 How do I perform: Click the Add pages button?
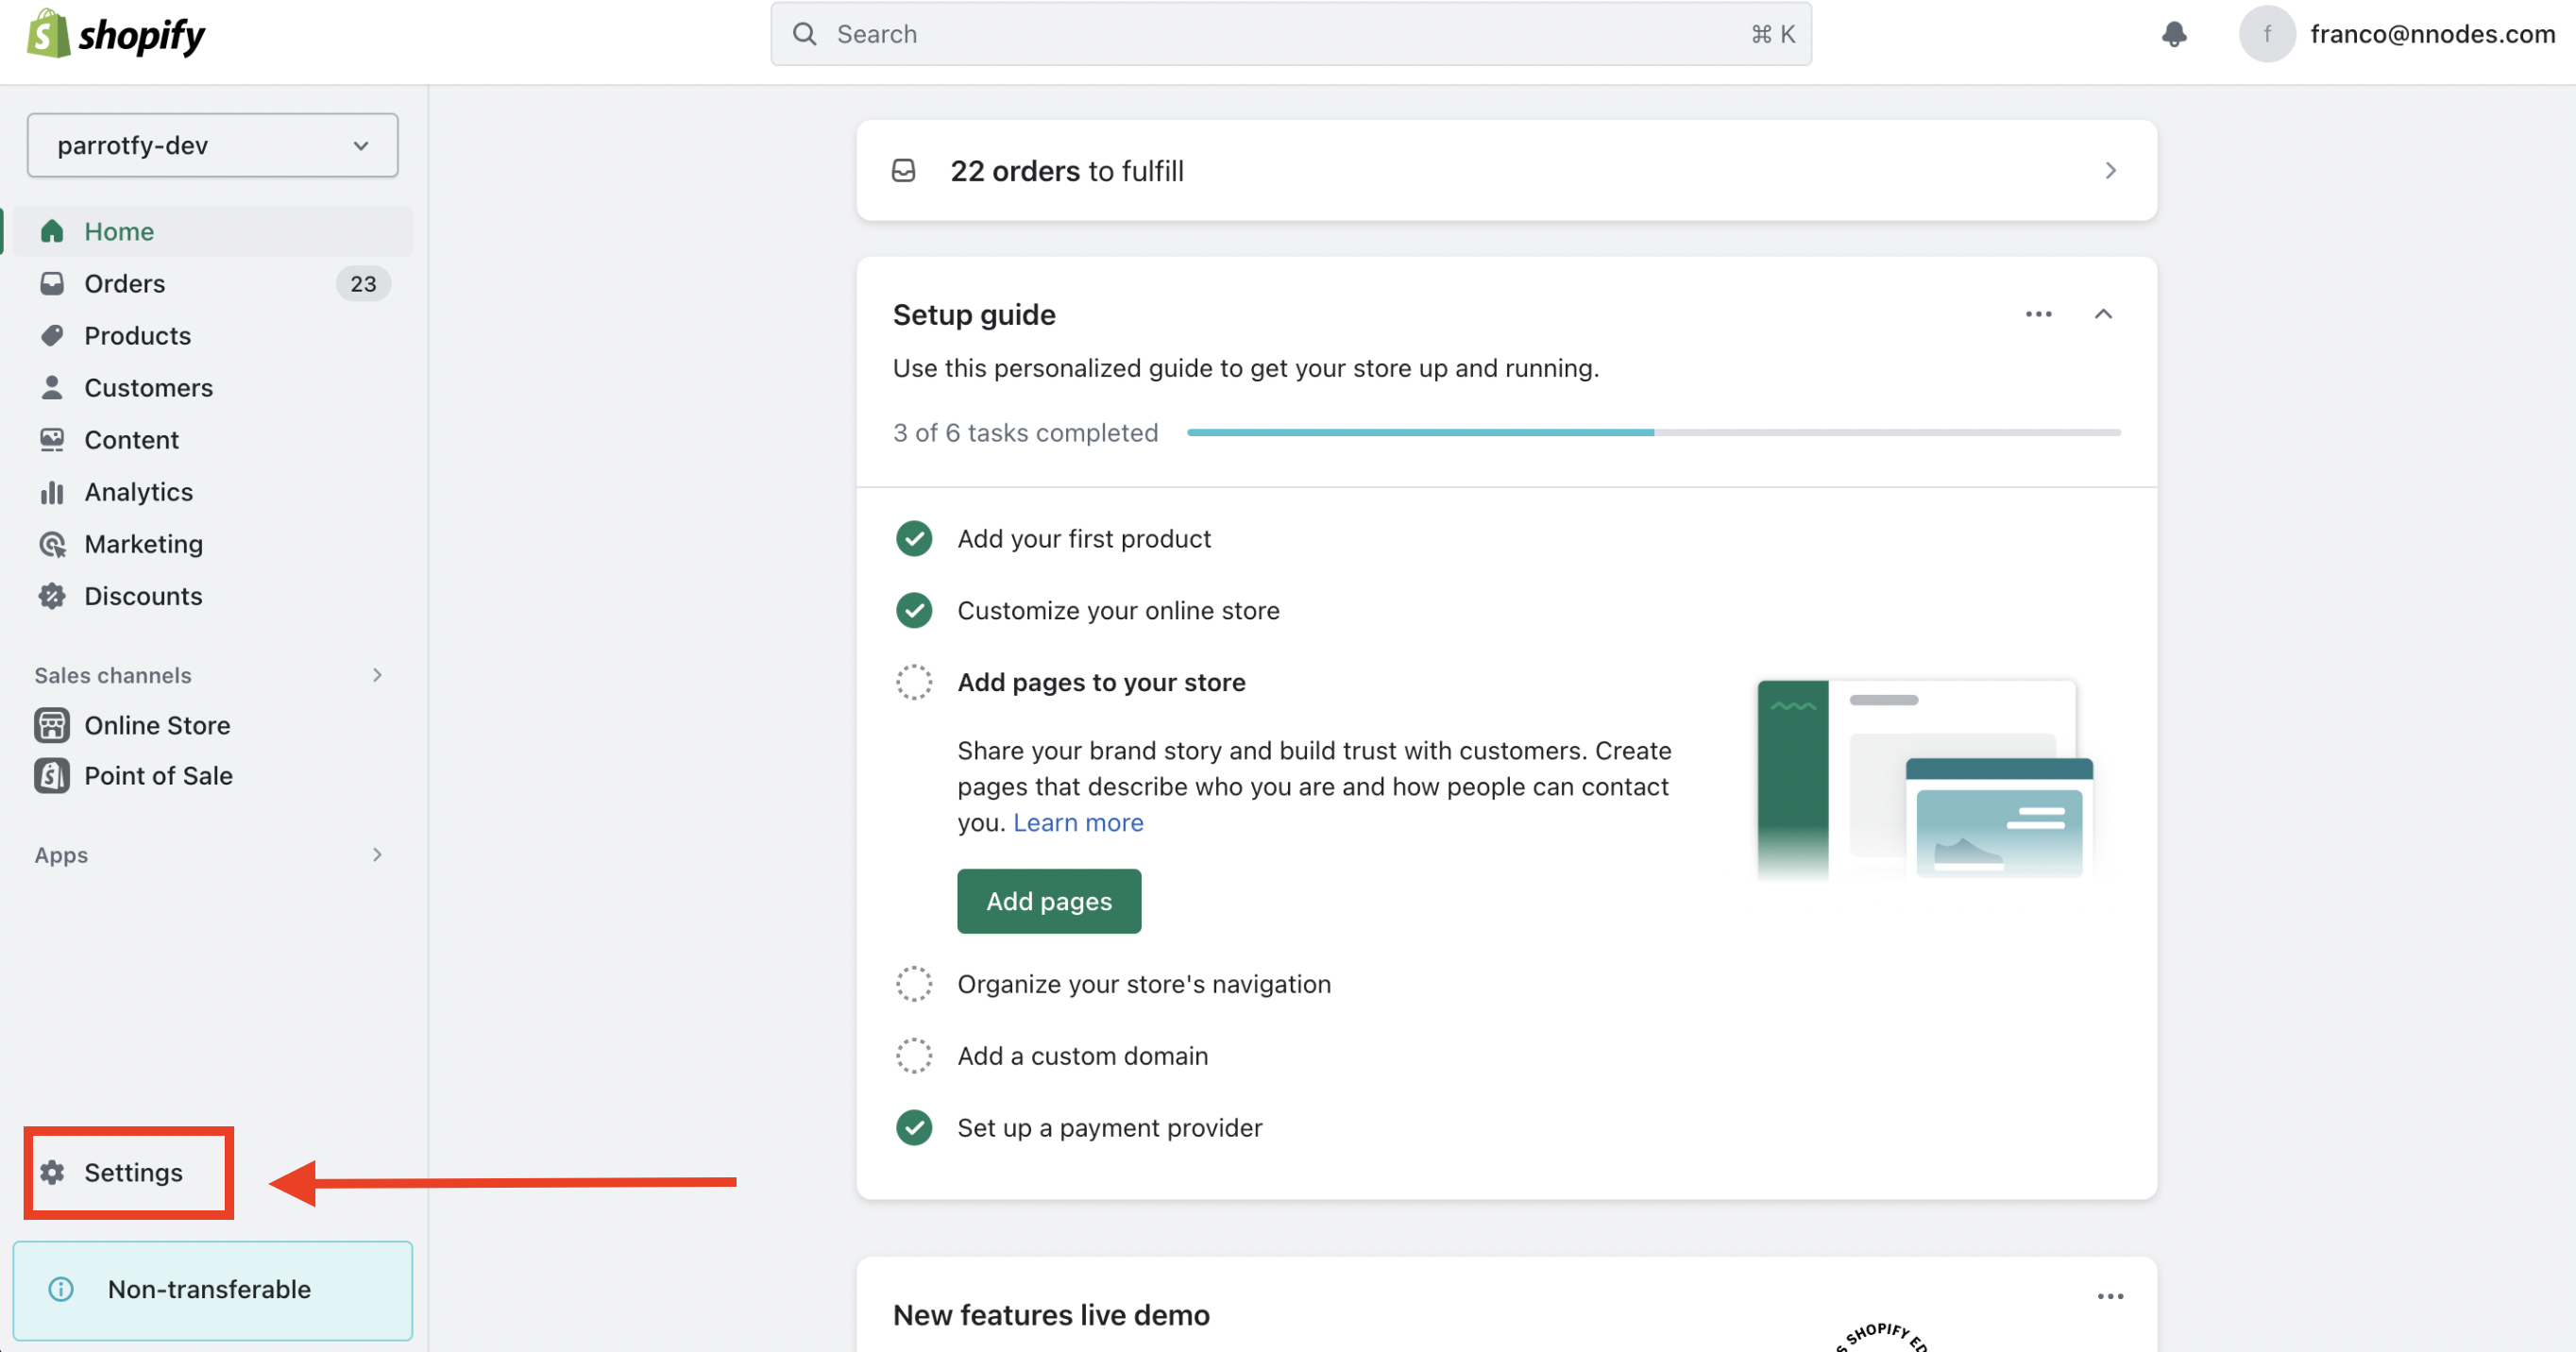1049,901
